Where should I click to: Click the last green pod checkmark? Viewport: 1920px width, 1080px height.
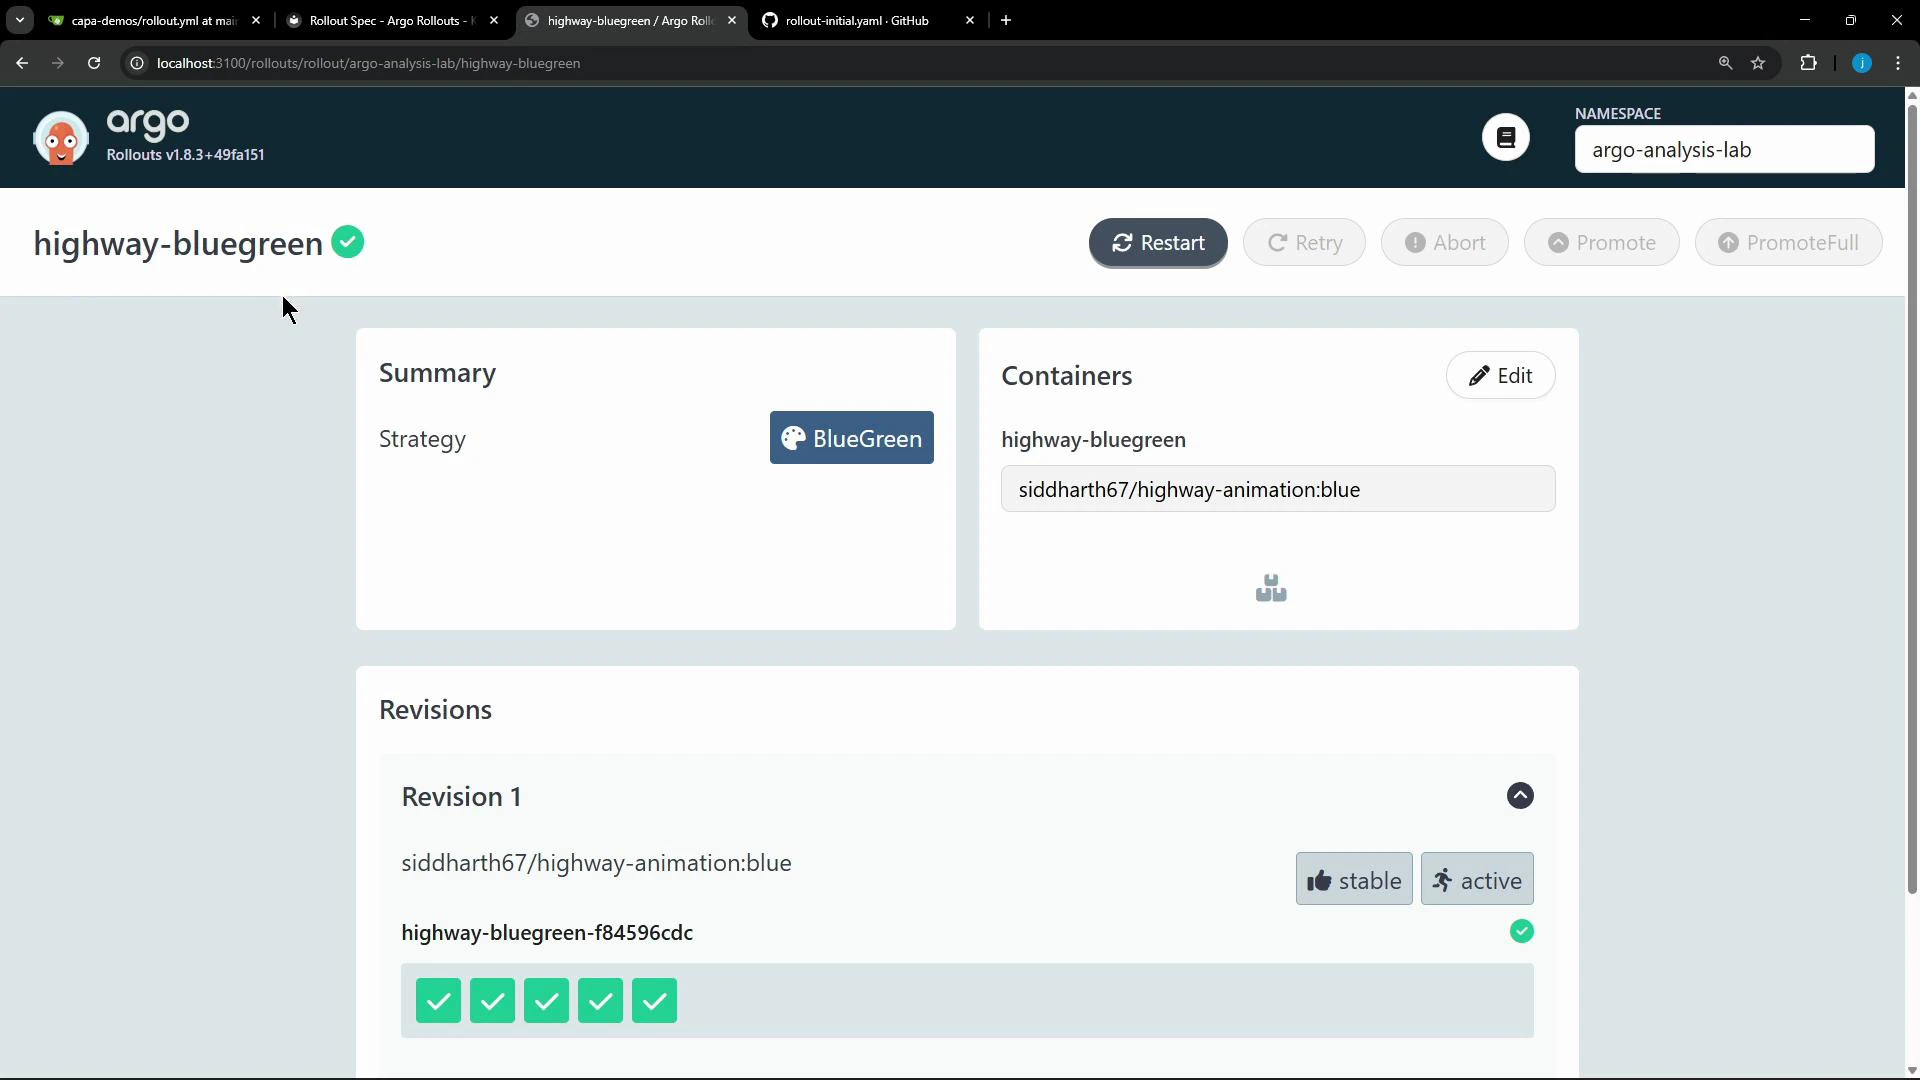(x=654, y=1000)
